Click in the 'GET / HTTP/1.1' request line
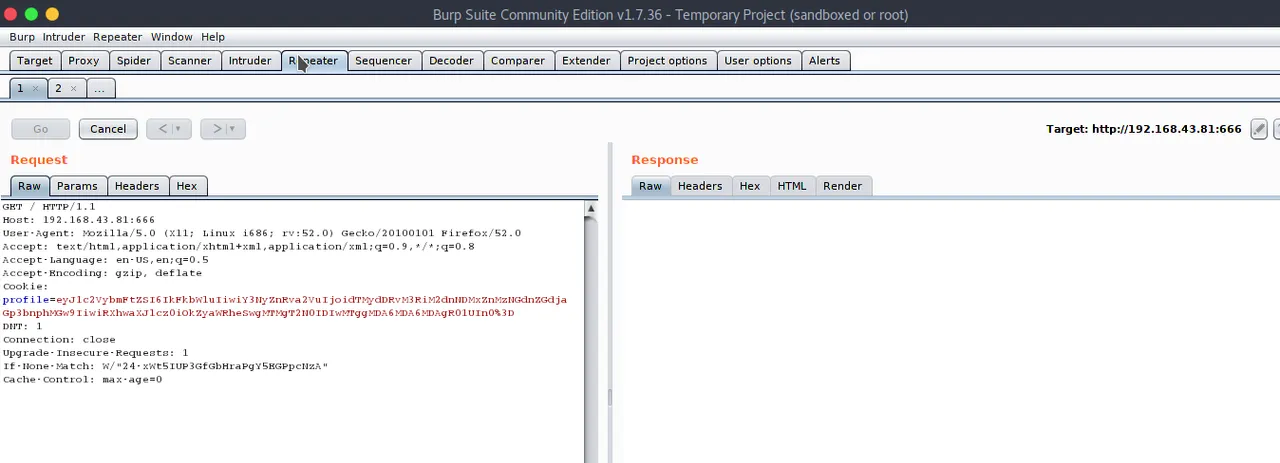The image size is (1280, 463). [x=49, y=206]
